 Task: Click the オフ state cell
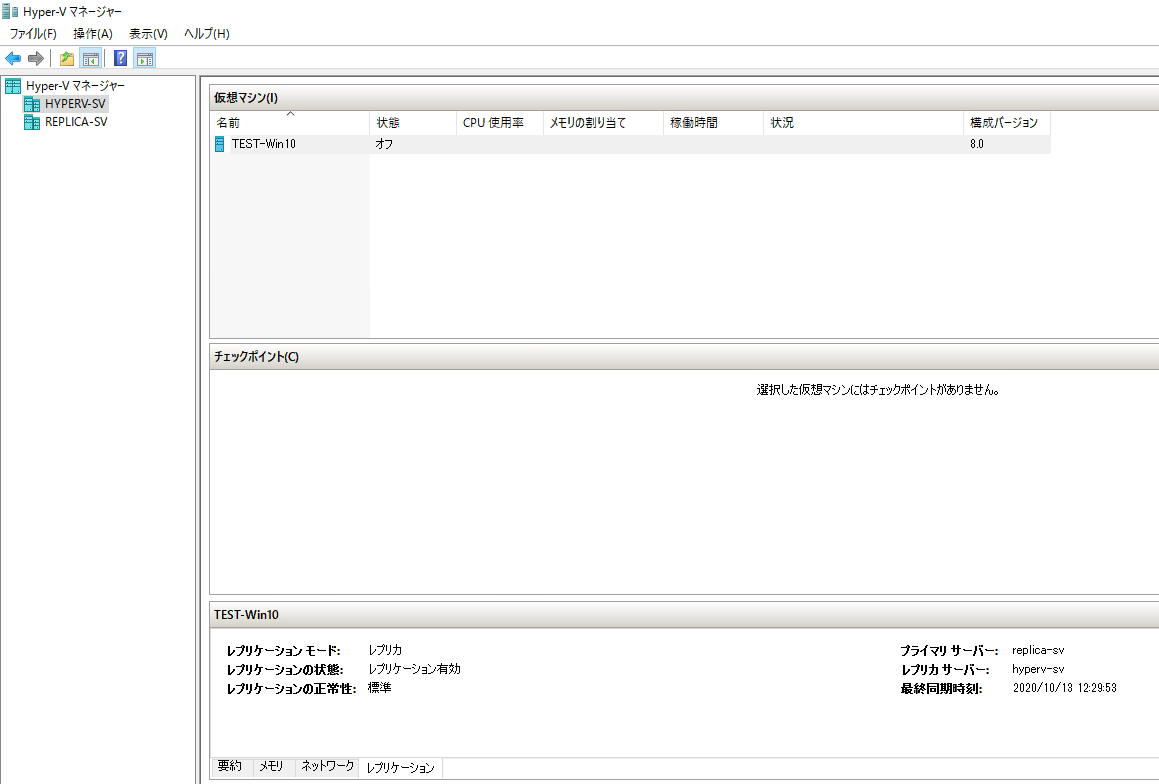click(x=384, y=144)
